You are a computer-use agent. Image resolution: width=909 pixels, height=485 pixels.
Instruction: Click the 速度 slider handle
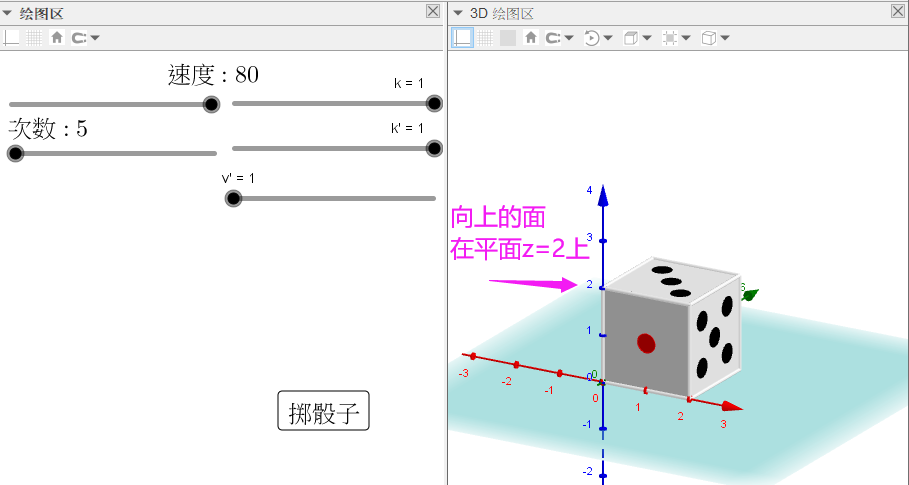[212, 104]
